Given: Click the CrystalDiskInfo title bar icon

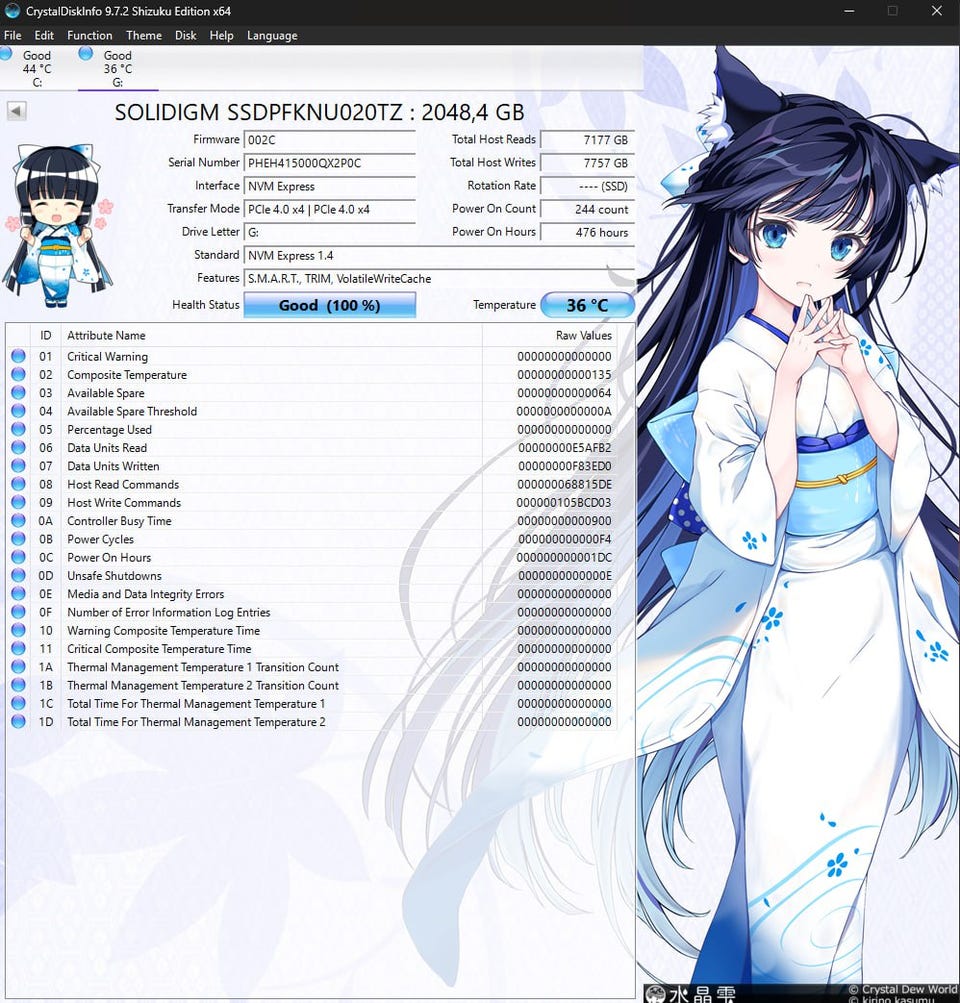Looking at the screenshot, I should click(12, 11).
